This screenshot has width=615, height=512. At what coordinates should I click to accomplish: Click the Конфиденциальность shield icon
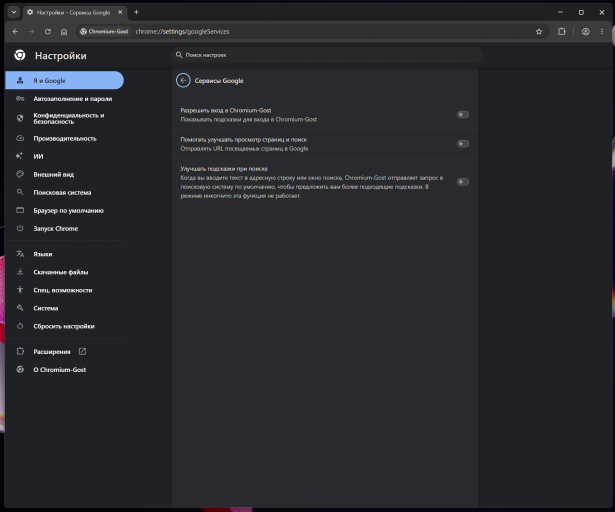coord(20,118)
